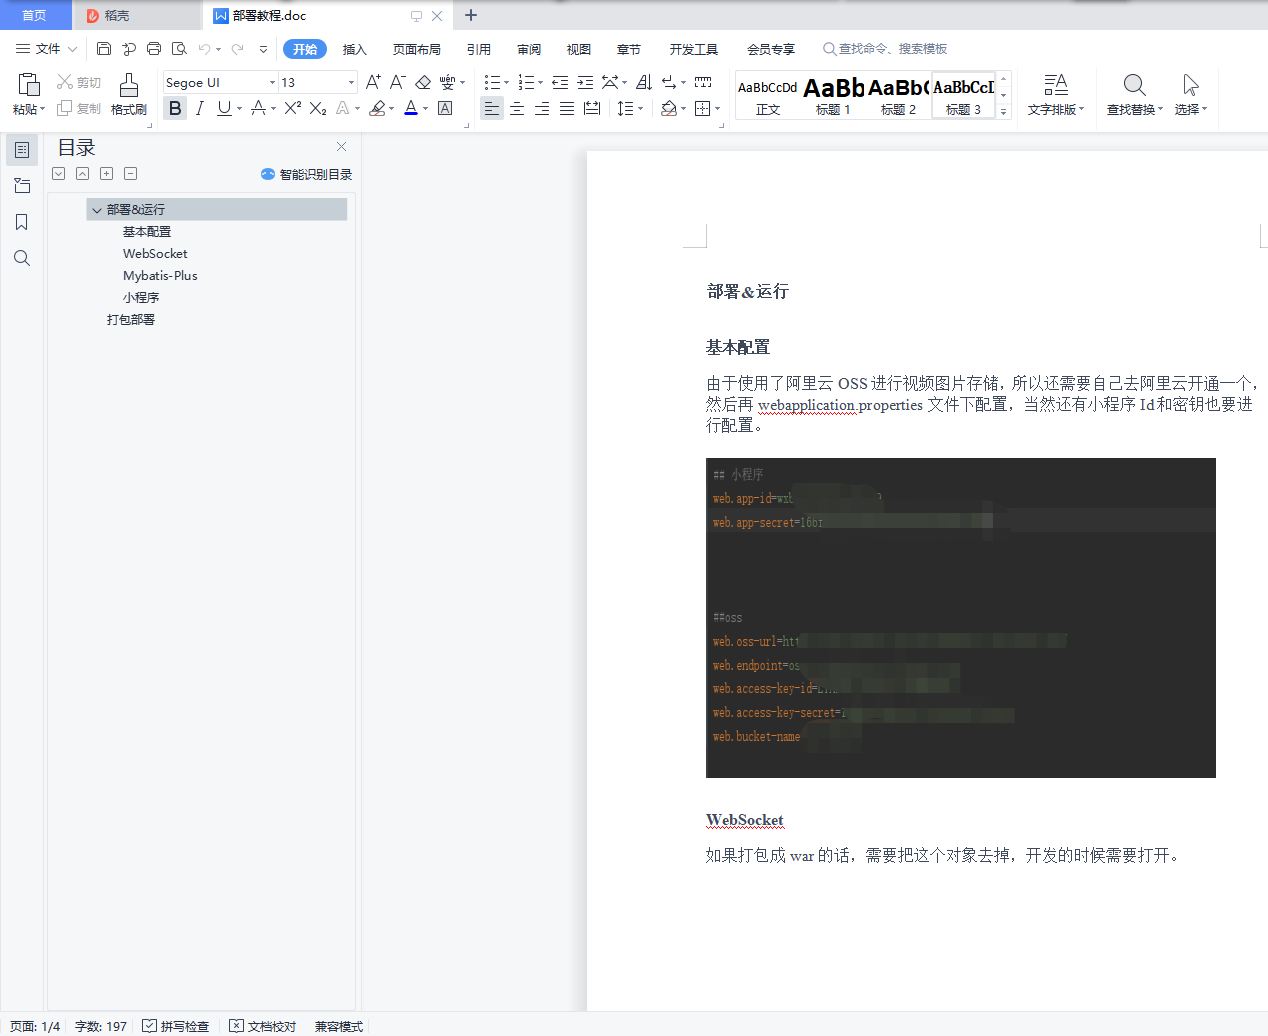Click the bulleted list icon
This screenshot has width=1268, height=1036.
click(x=491, y=82)
